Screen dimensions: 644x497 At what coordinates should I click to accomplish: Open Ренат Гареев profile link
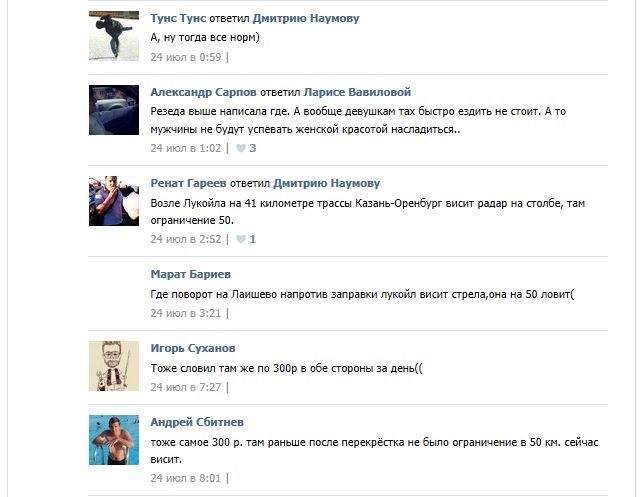tap(188, 183)
